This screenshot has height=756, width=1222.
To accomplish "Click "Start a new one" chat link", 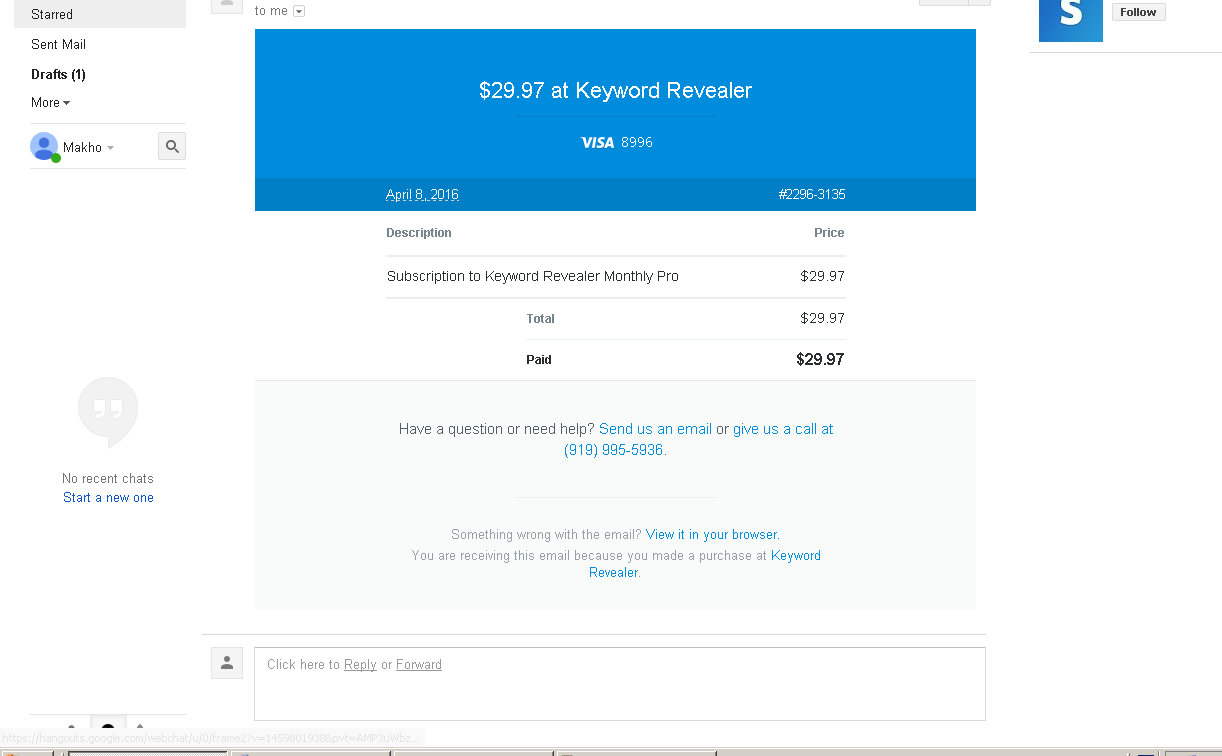I will (108, 497).
